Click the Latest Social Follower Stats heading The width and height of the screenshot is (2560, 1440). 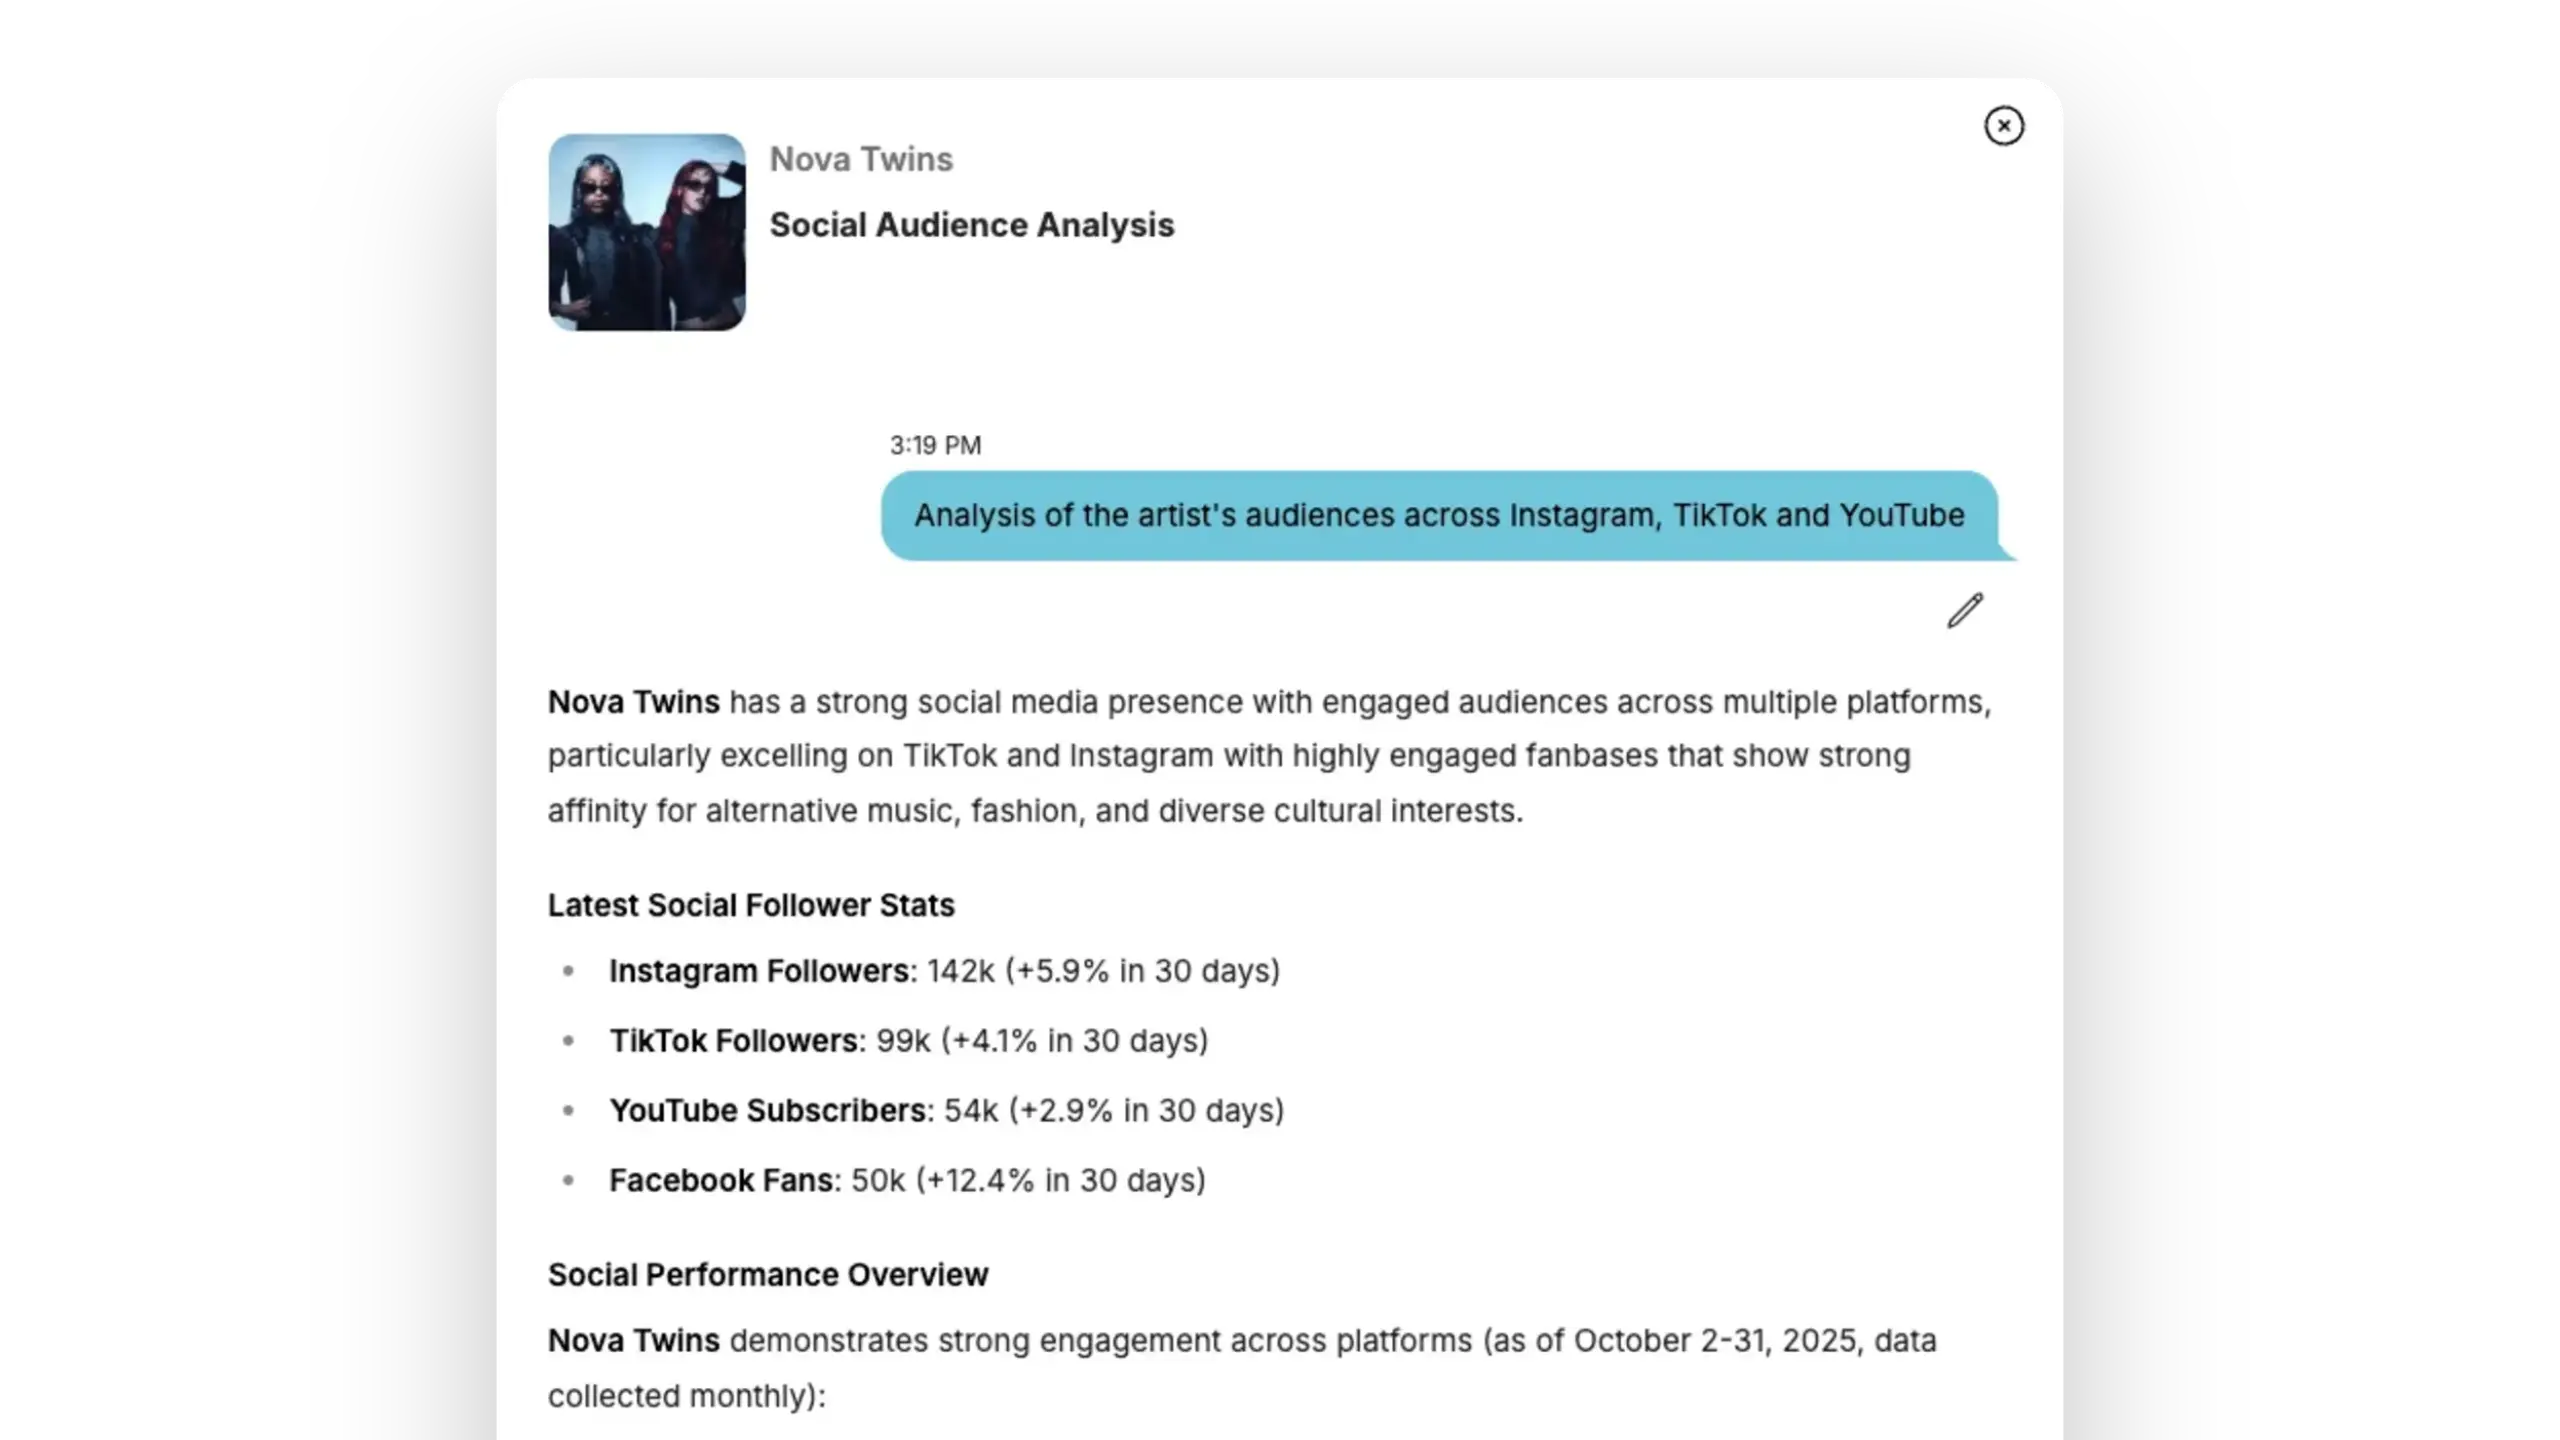click(x=750, y=905)
